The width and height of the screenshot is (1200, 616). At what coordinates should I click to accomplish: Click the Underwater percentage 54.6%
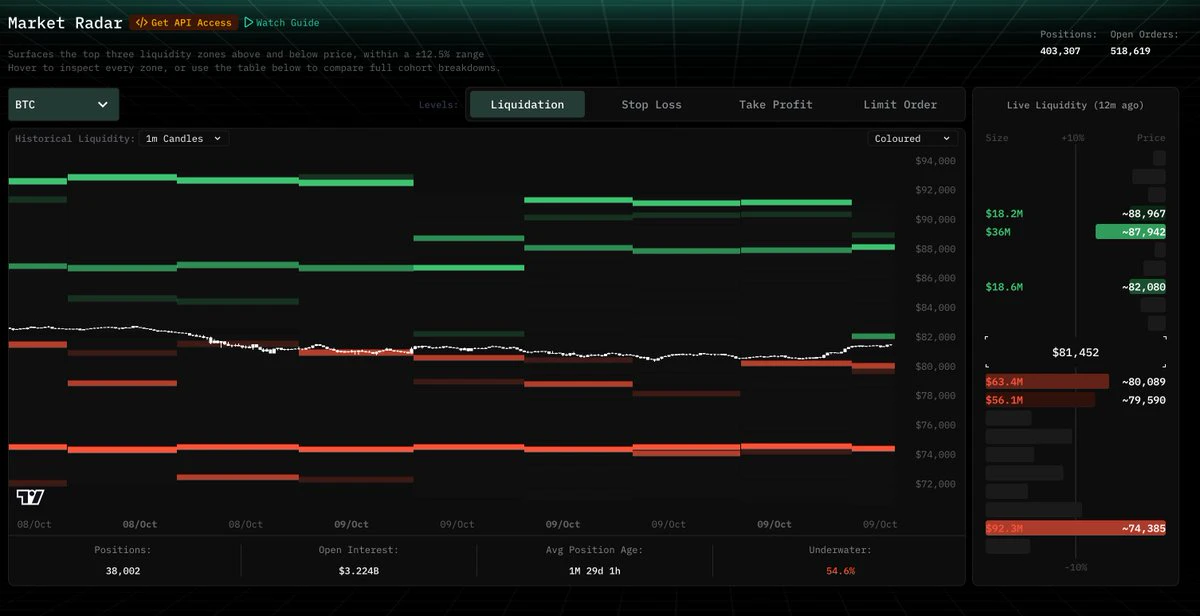(x=840, y=571)
